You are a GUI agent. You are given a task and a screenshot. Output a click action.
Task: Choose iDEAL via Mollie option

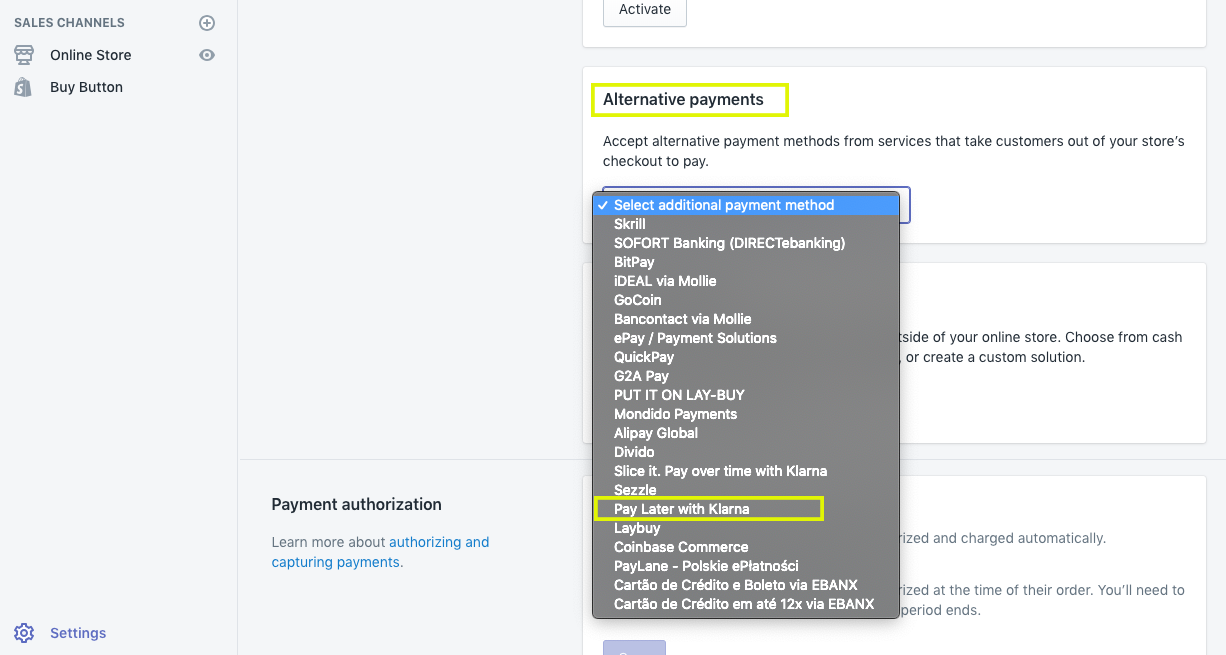click(746, 281)
